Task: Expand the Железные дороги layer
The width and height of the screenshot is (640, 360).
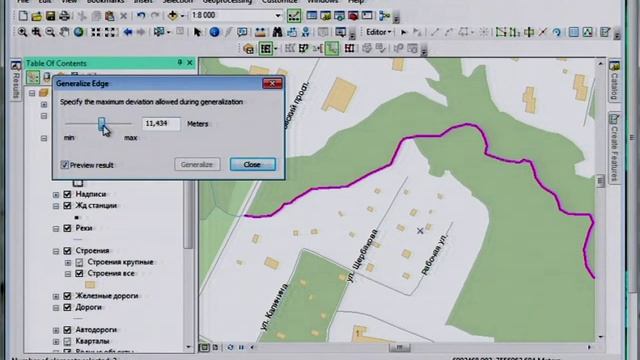Action: click(x=56, y=296)
